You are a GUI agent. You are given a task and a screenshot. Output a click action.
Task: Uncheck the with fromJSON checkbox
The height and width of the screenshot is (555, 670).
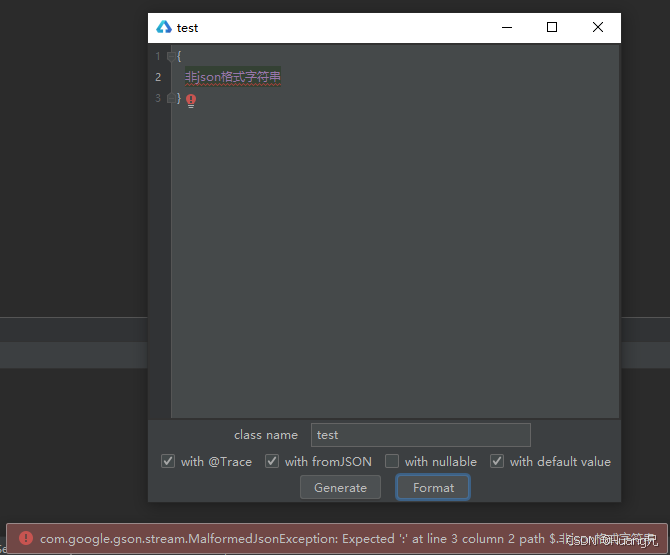click(272, 461)
